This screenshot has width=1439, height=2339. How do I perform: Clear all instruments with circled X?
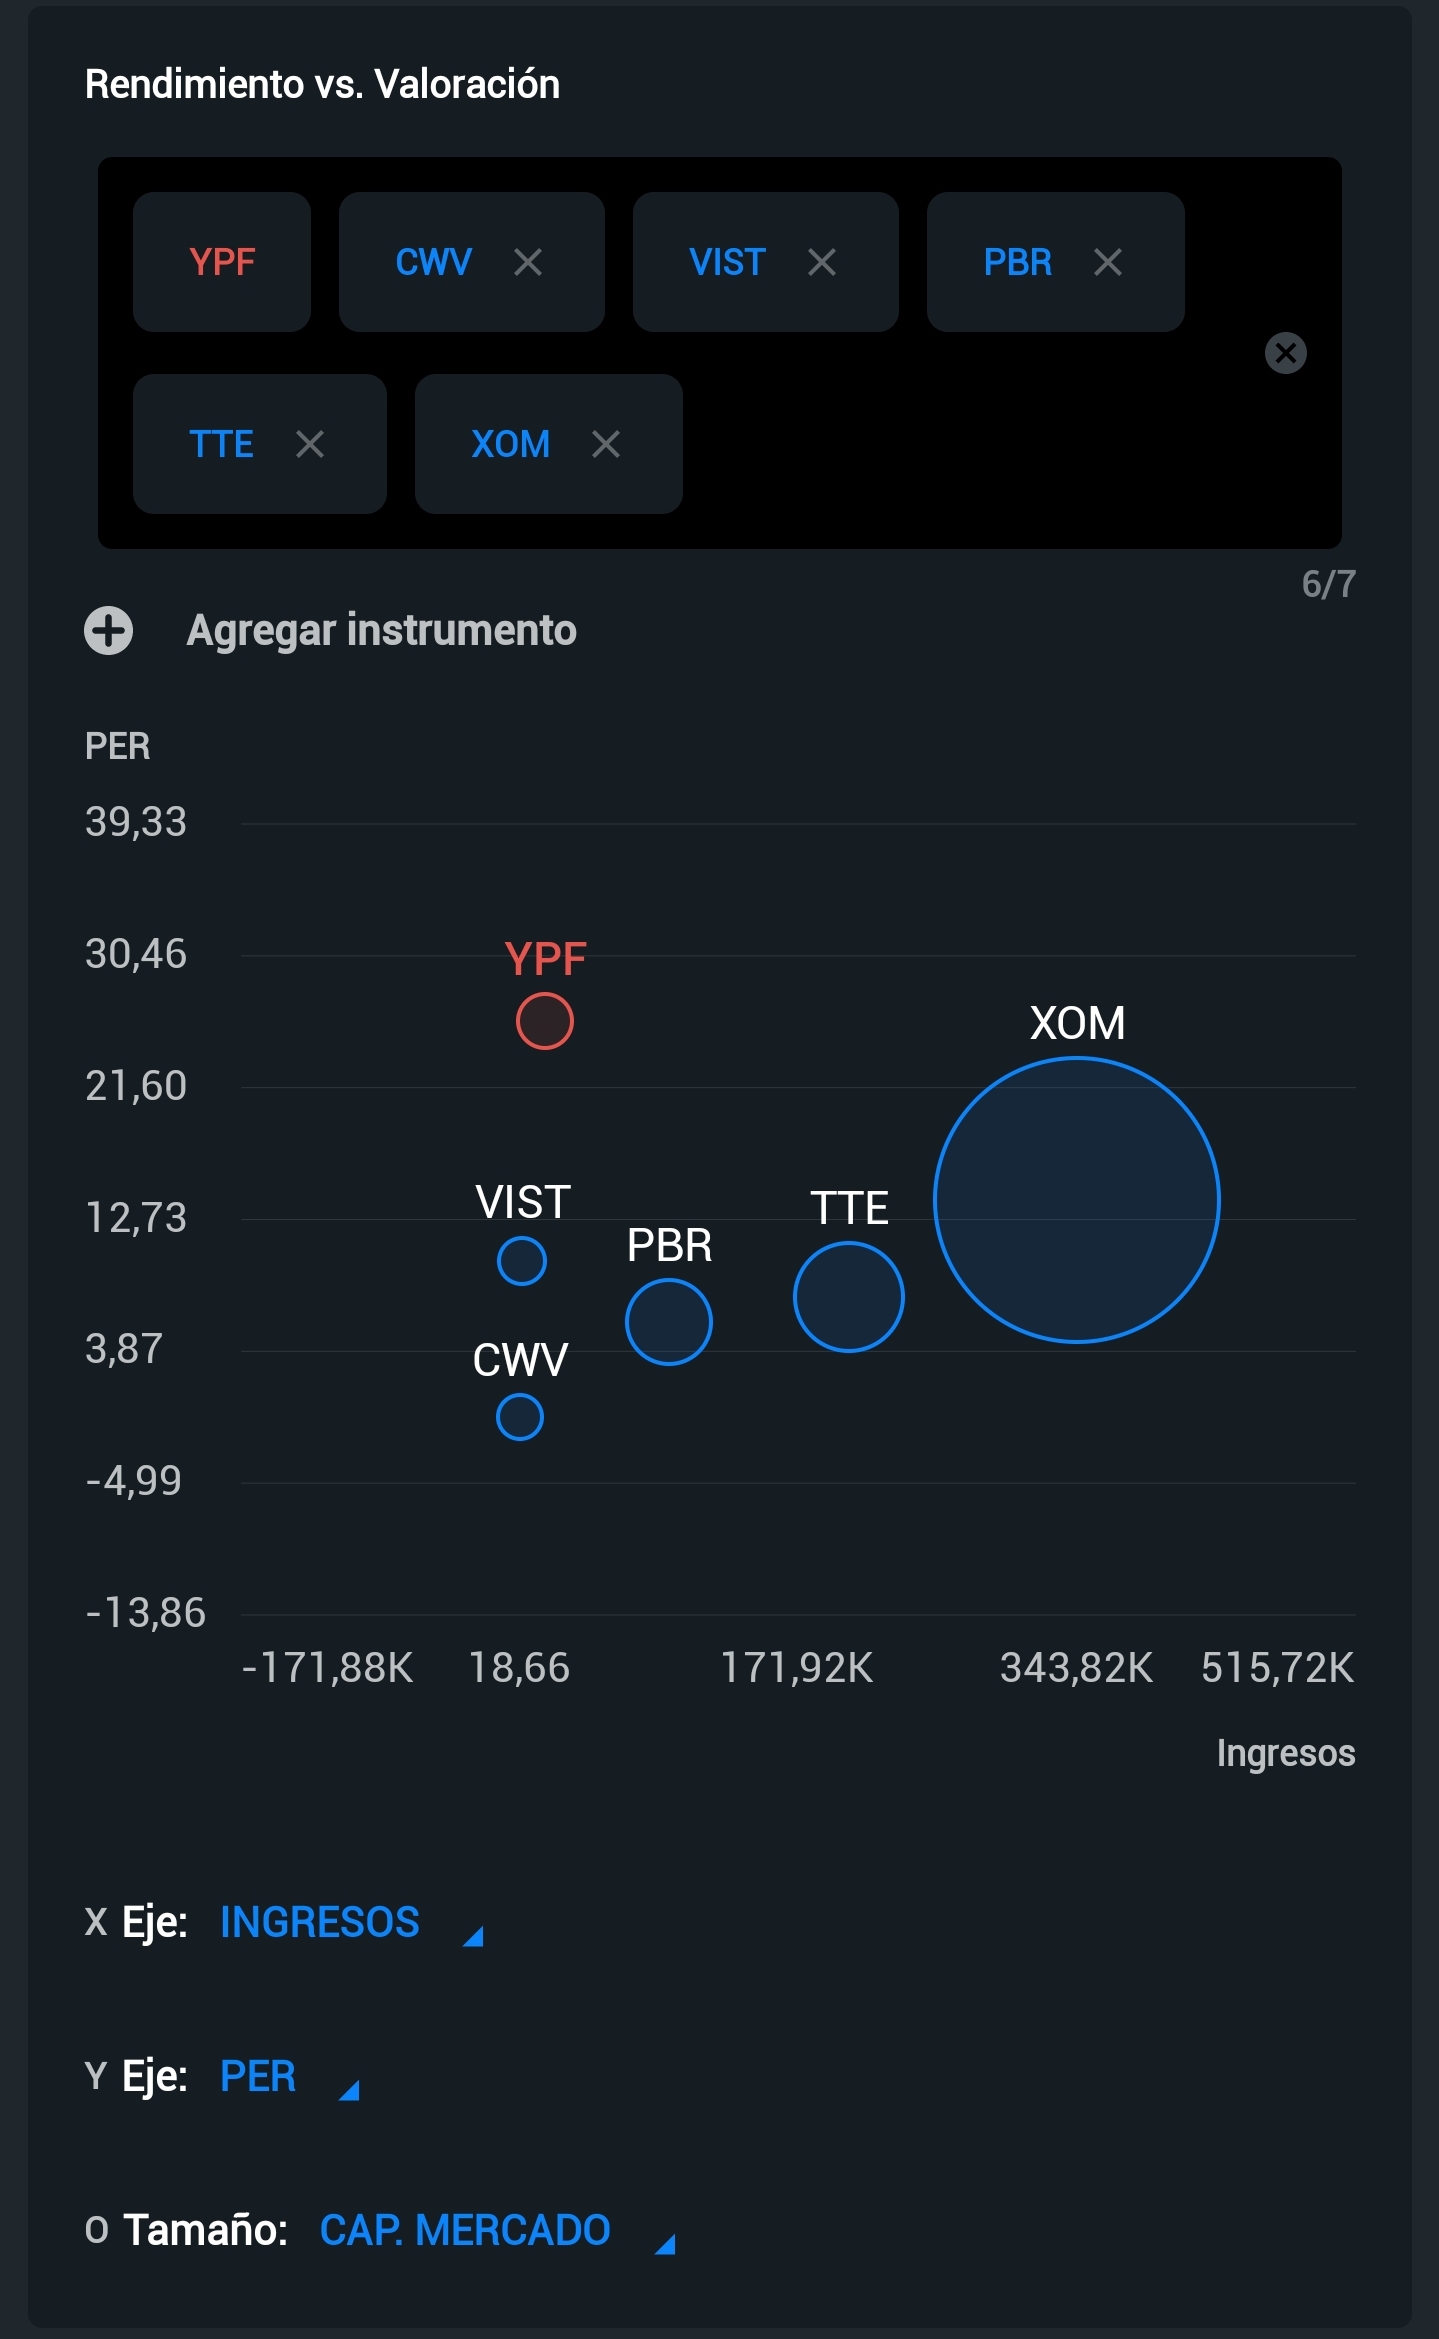(x=1286, y=353)
